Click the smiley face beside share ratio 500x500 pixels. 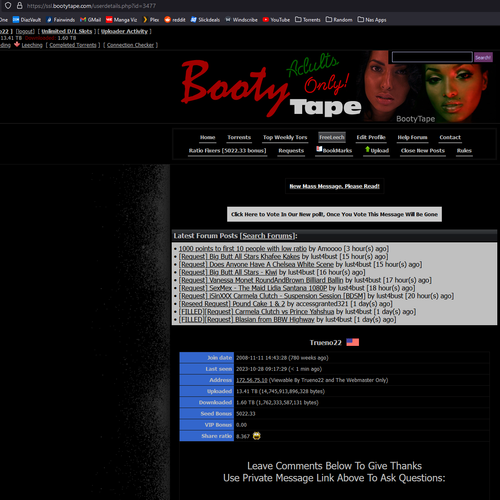(x=256, y=436)
